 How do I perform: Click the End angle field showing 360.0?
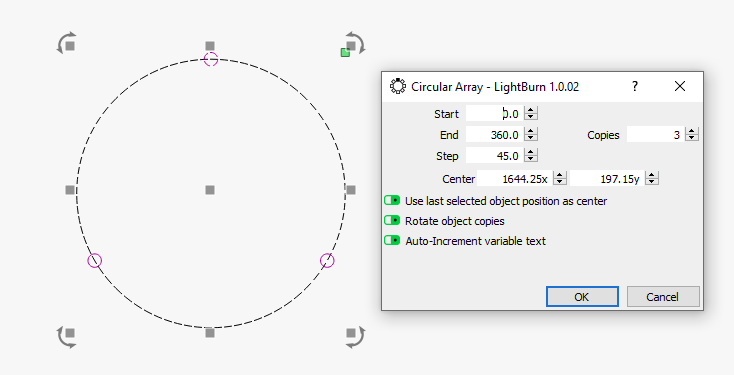pos(495,135)
